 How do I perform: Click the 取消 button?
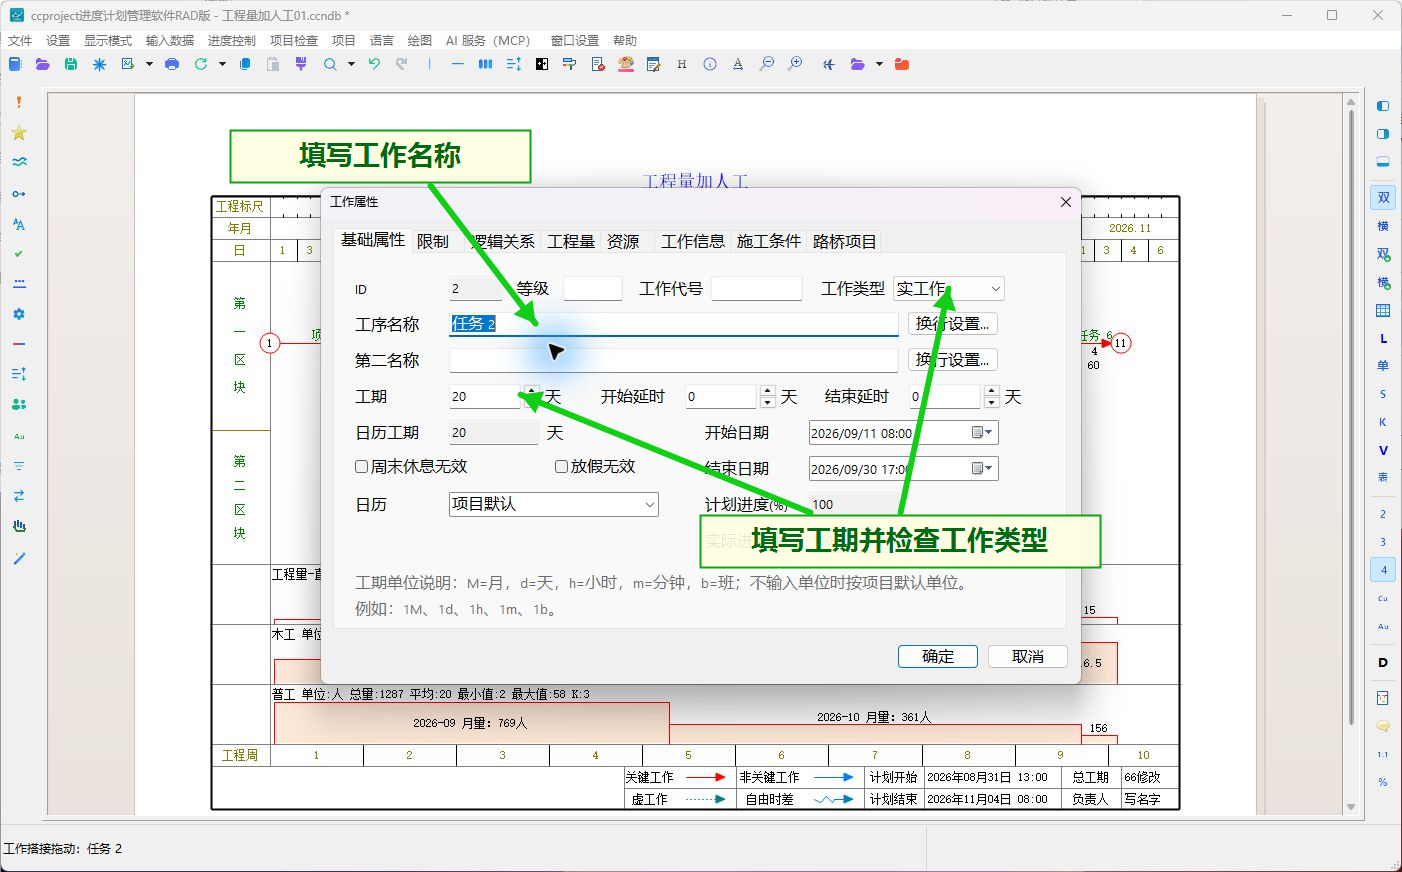1028,656
